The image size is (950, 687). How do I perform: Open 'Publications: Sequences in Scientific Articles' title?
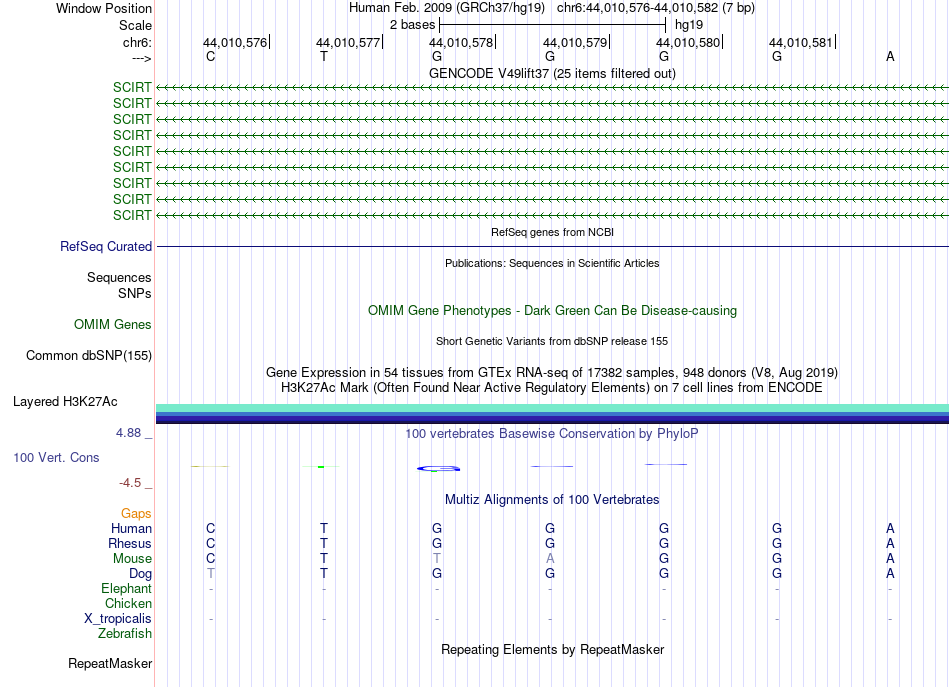552,263
